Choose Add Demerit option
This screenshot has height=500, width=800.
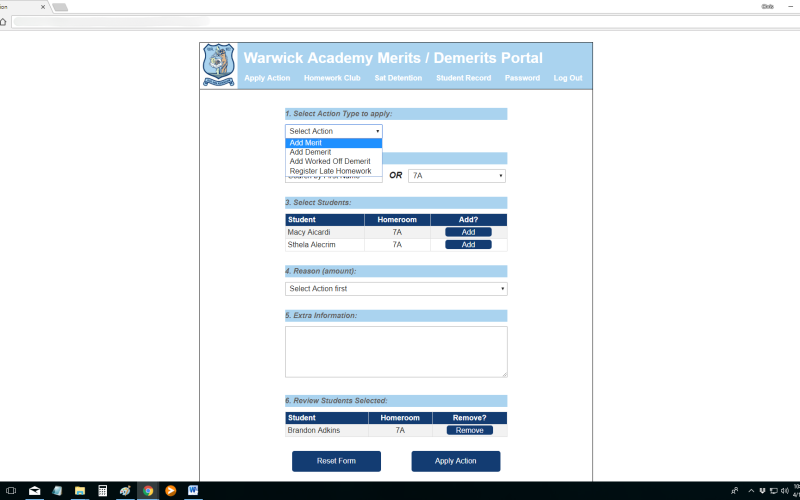click(334, 152)
